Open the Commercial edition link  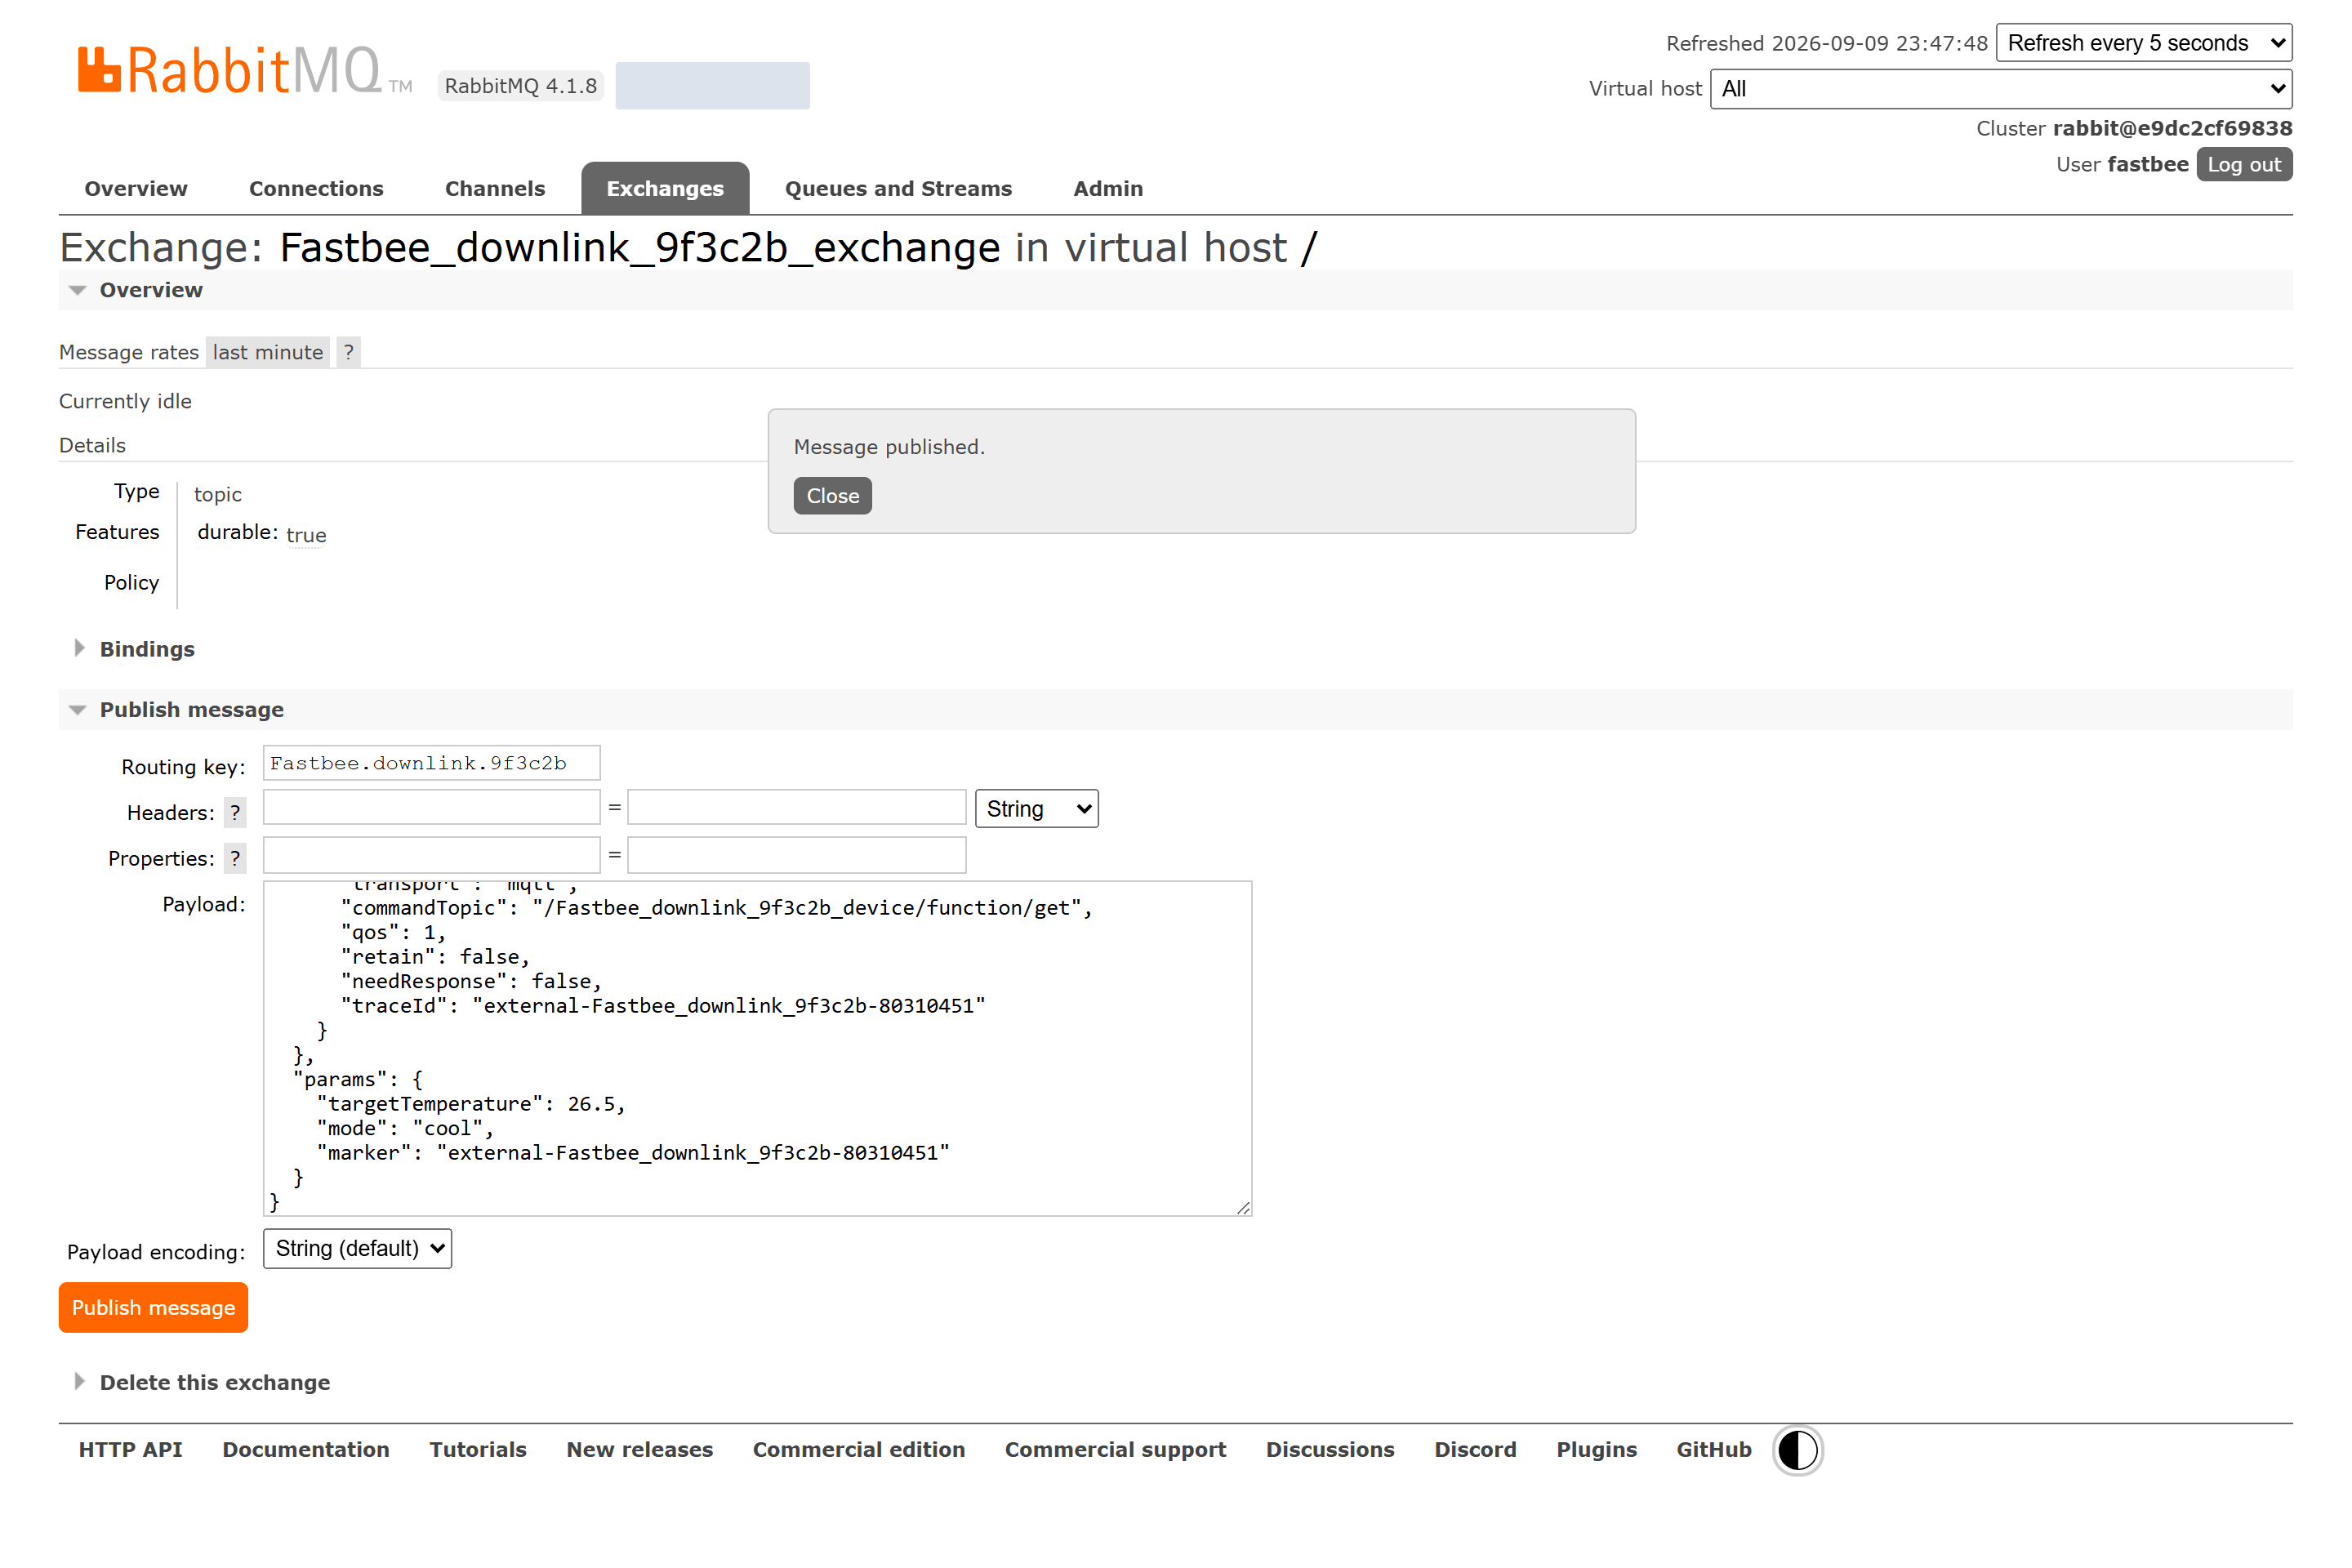[x=859, y=1449]
